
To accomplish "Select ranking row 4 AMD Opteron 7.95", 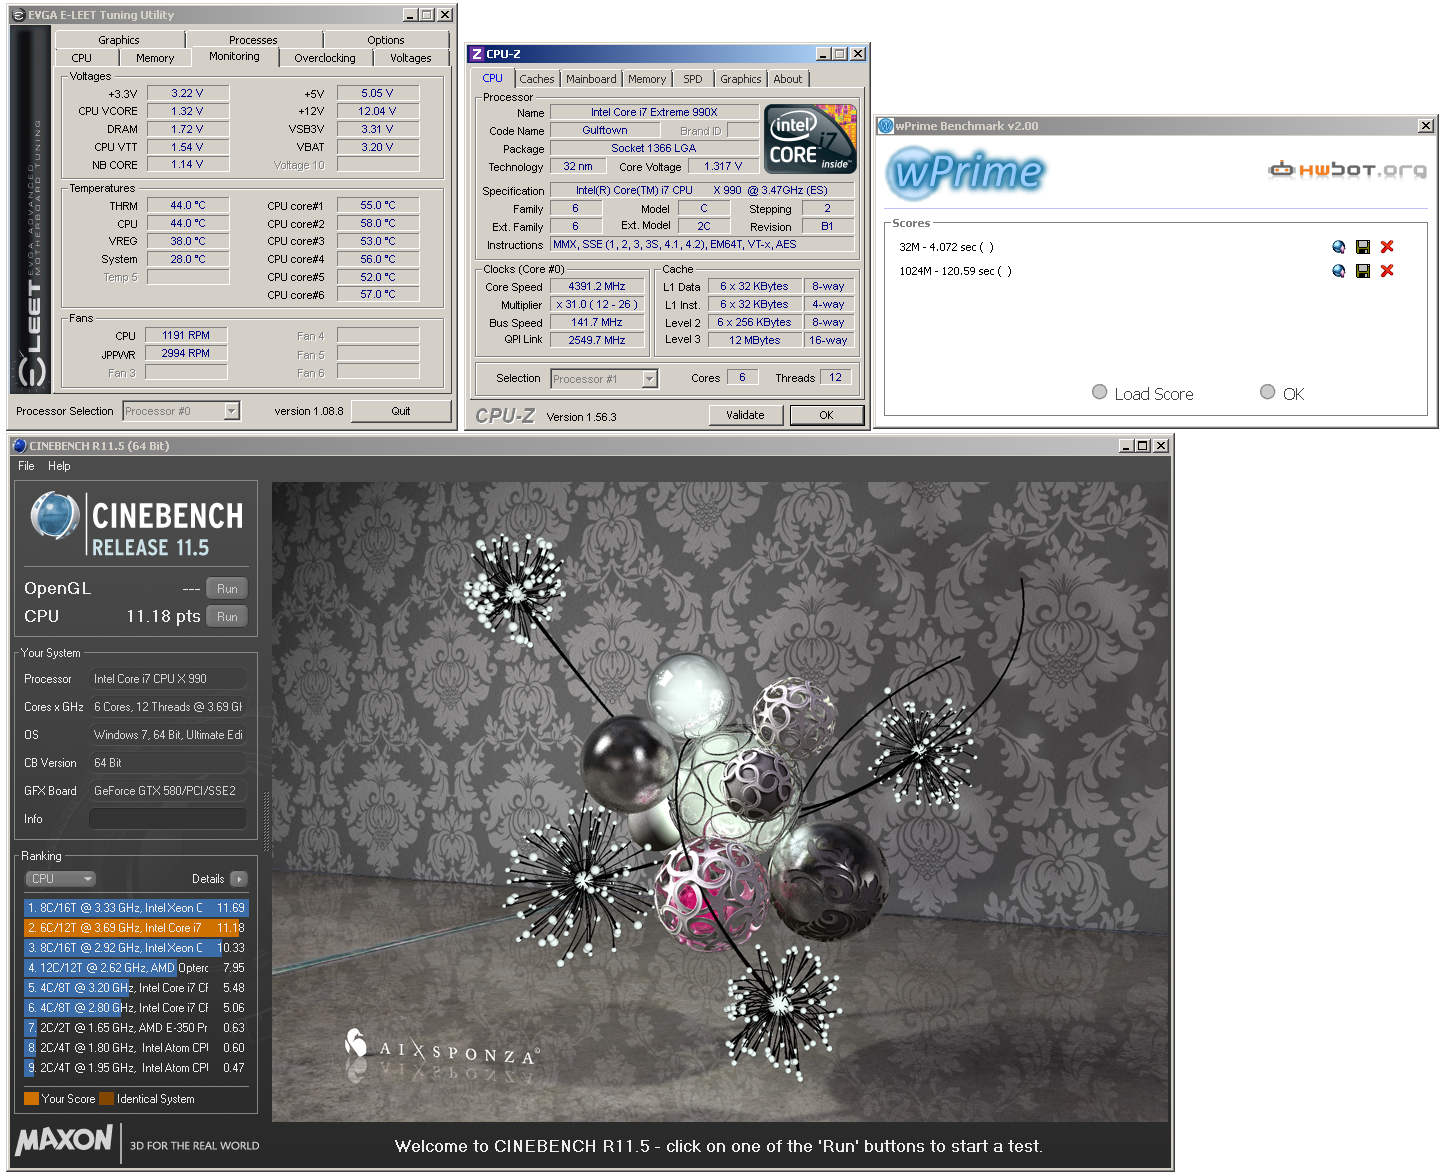I will (136, 968).
